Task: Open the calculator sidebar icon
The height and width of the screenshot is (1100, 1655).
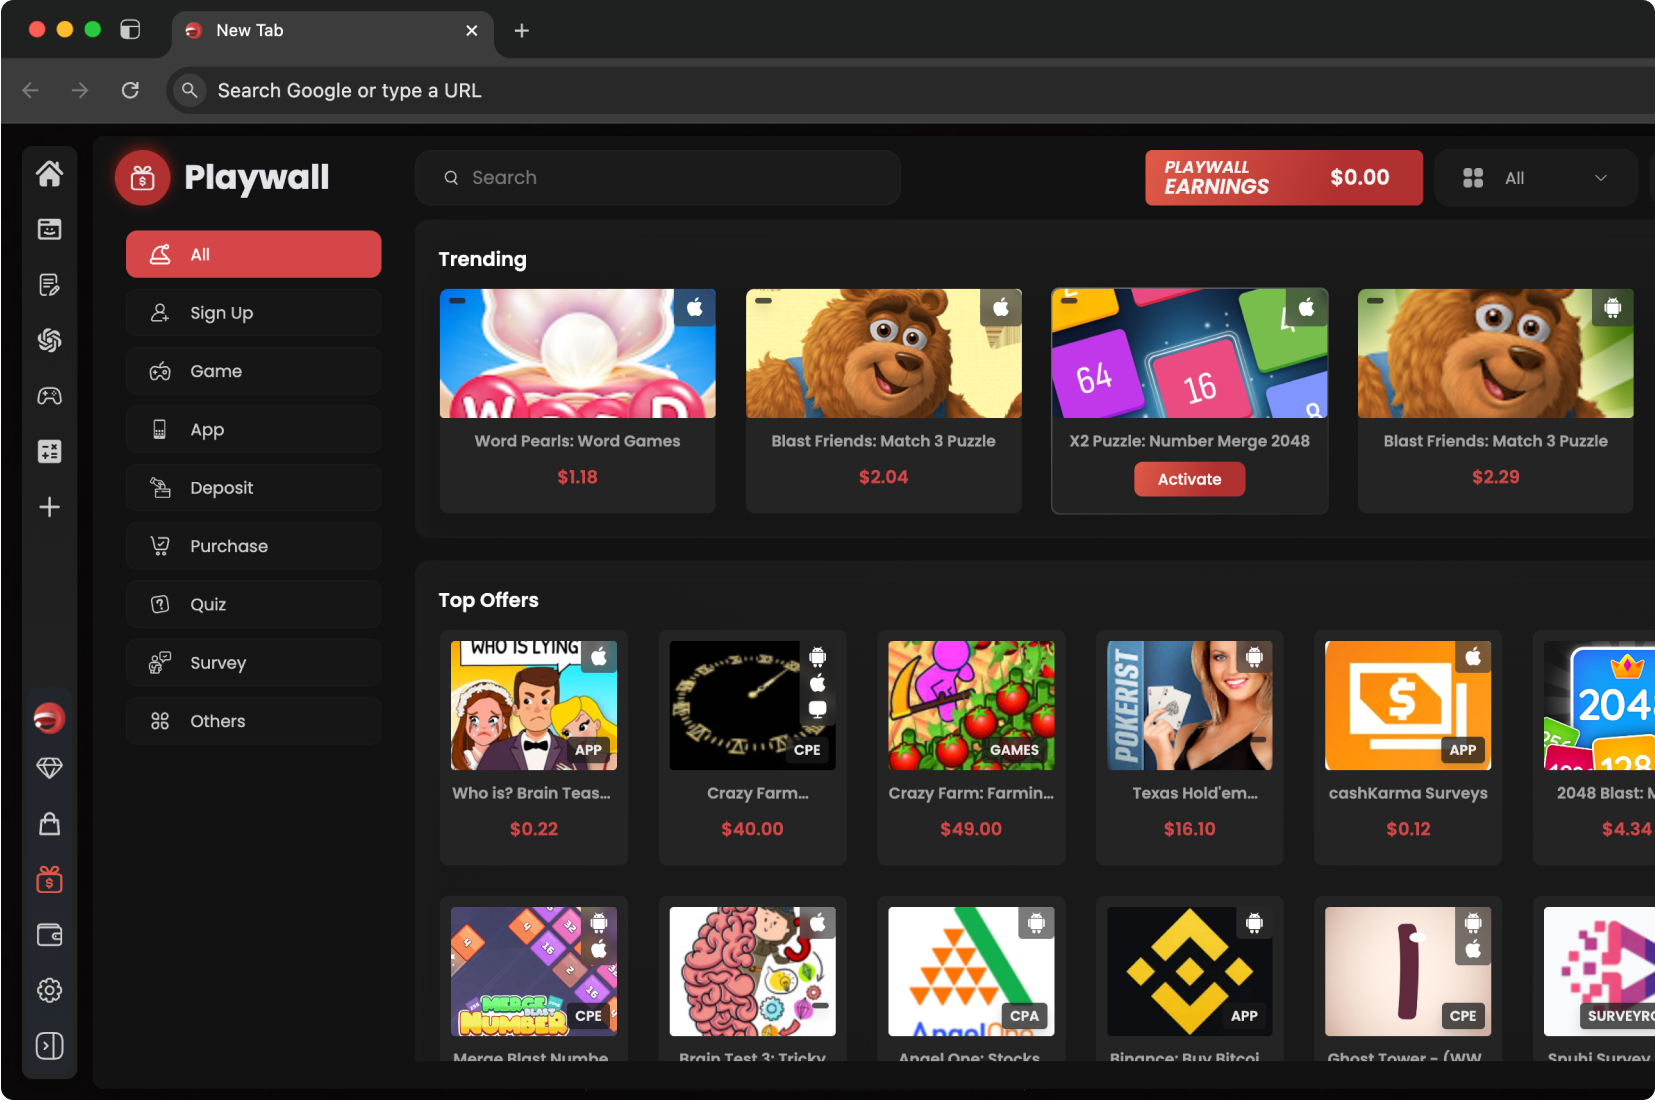Action: (49, 451)
